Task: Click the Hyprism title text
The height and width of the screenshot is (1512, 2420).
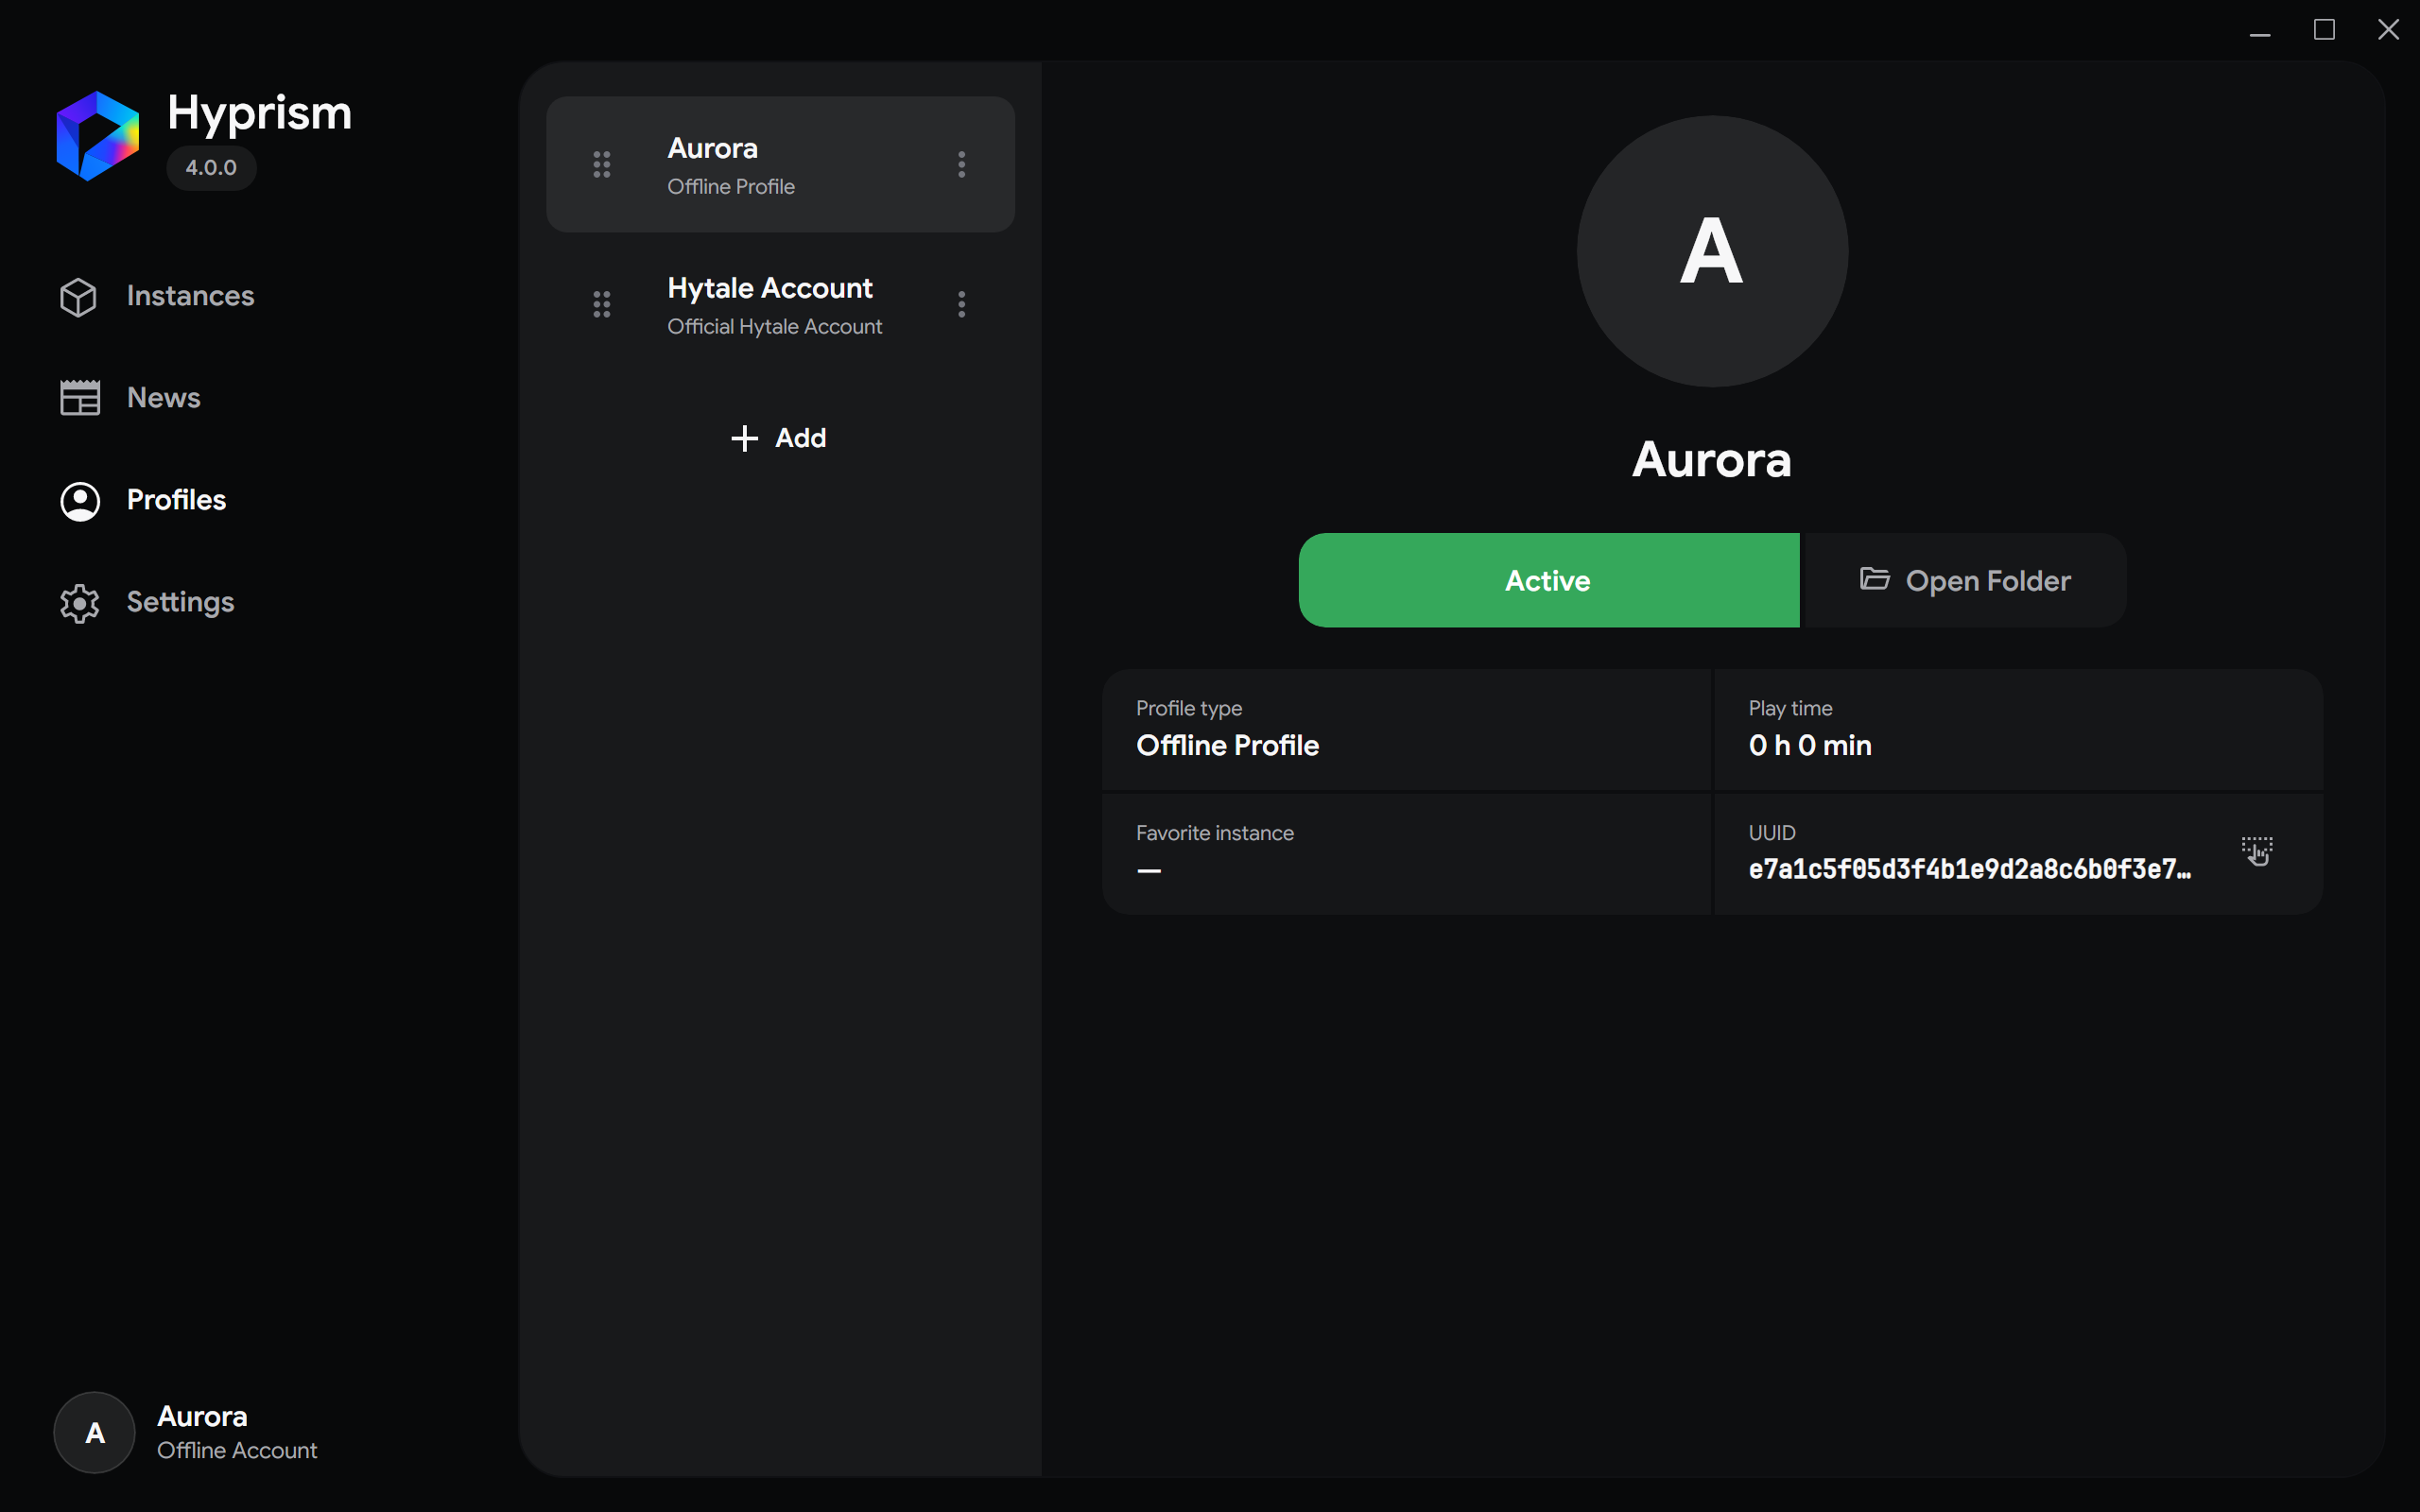Action: [259, 113]
